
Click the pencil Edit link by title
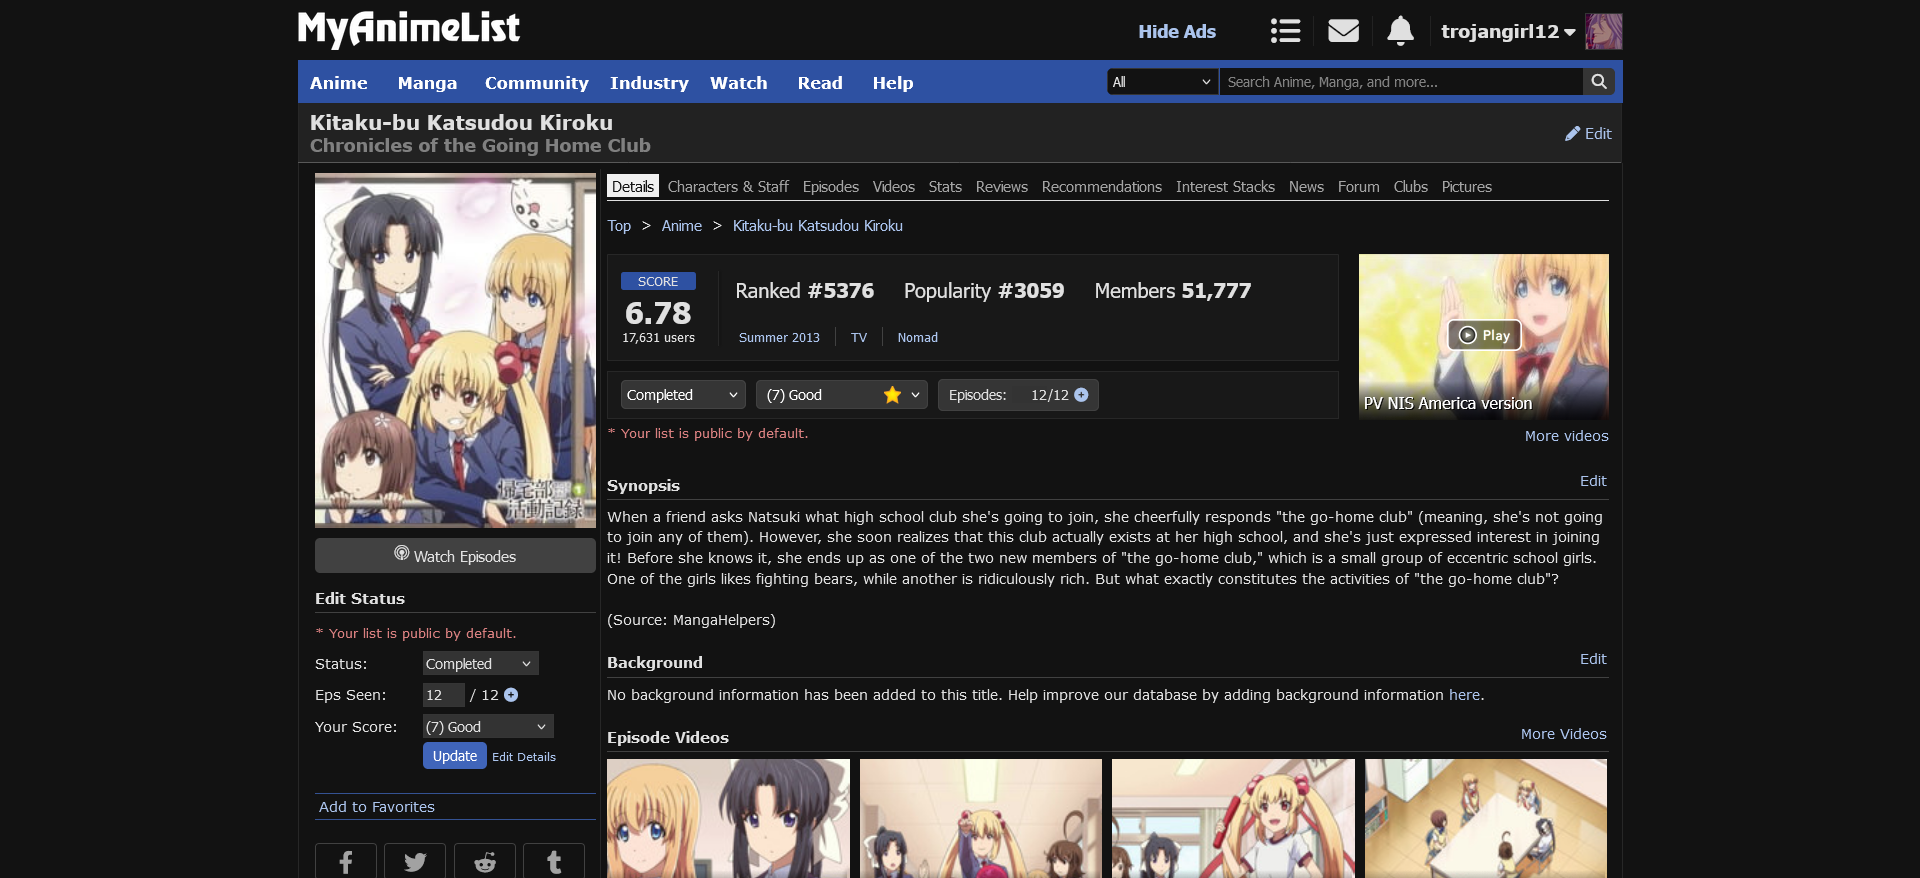(1588, 134)
